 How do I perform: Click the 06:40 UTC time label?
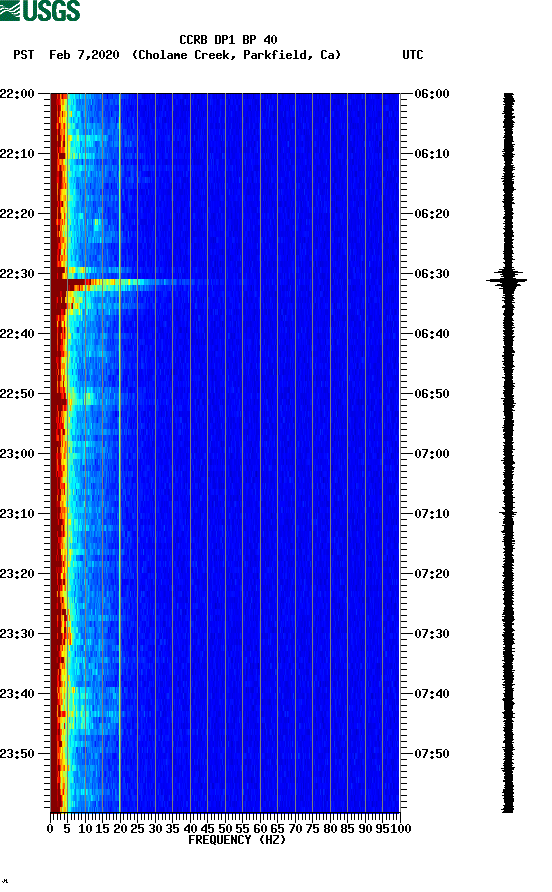coord(432,334)
